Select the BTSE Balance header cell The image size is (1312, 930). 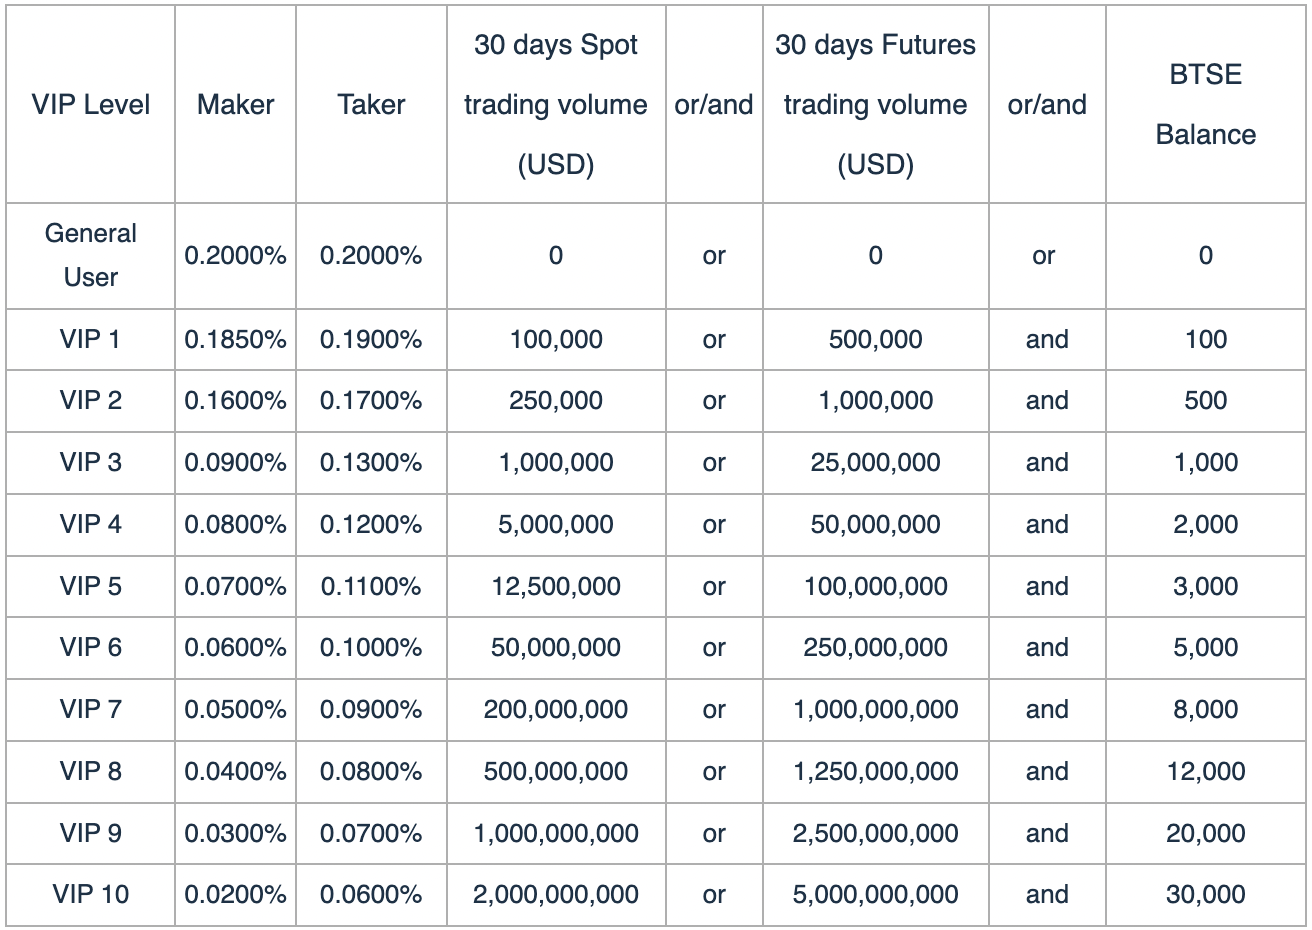tap(1205, 105)
